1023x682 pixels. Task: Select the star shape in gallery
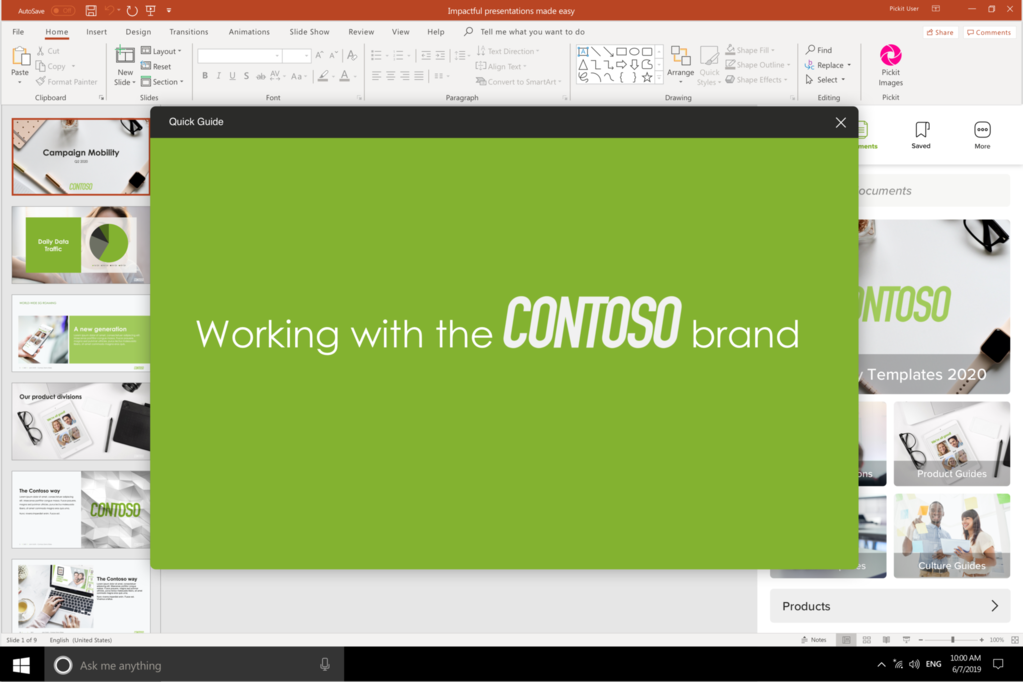pos(647,77)
